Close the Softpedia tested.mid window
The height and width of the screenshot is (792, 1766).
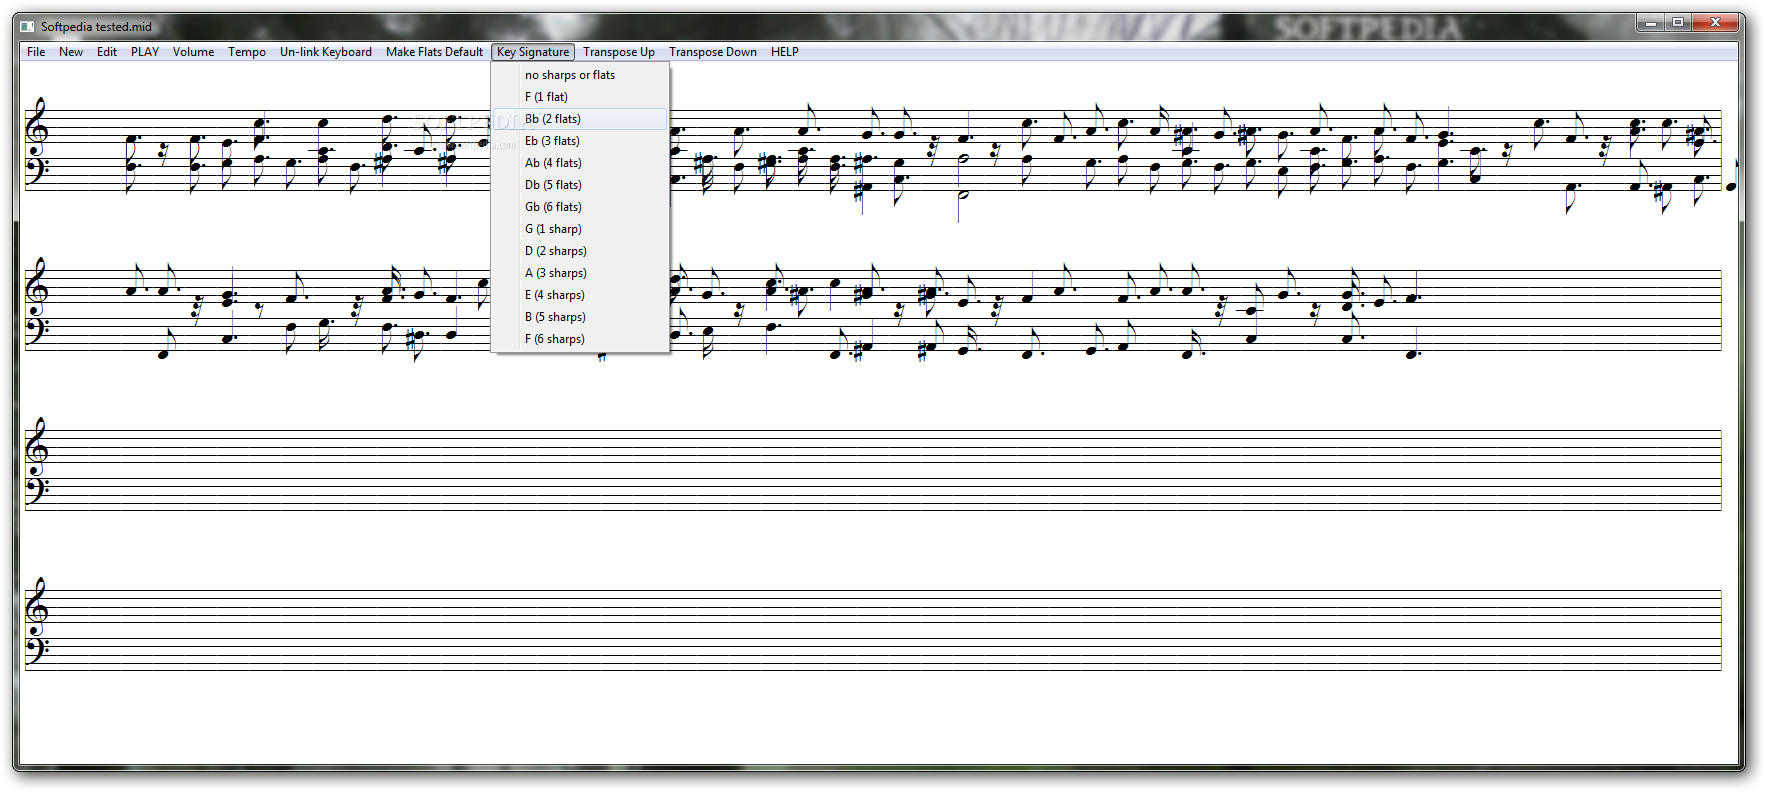point(1716,22)
